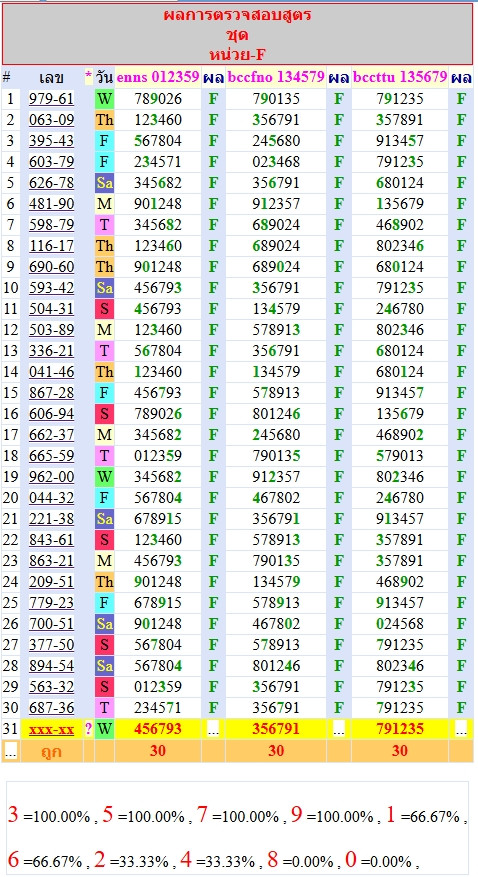
Task: Select the 456793 prediction in row 31
Action: point(158,729)
